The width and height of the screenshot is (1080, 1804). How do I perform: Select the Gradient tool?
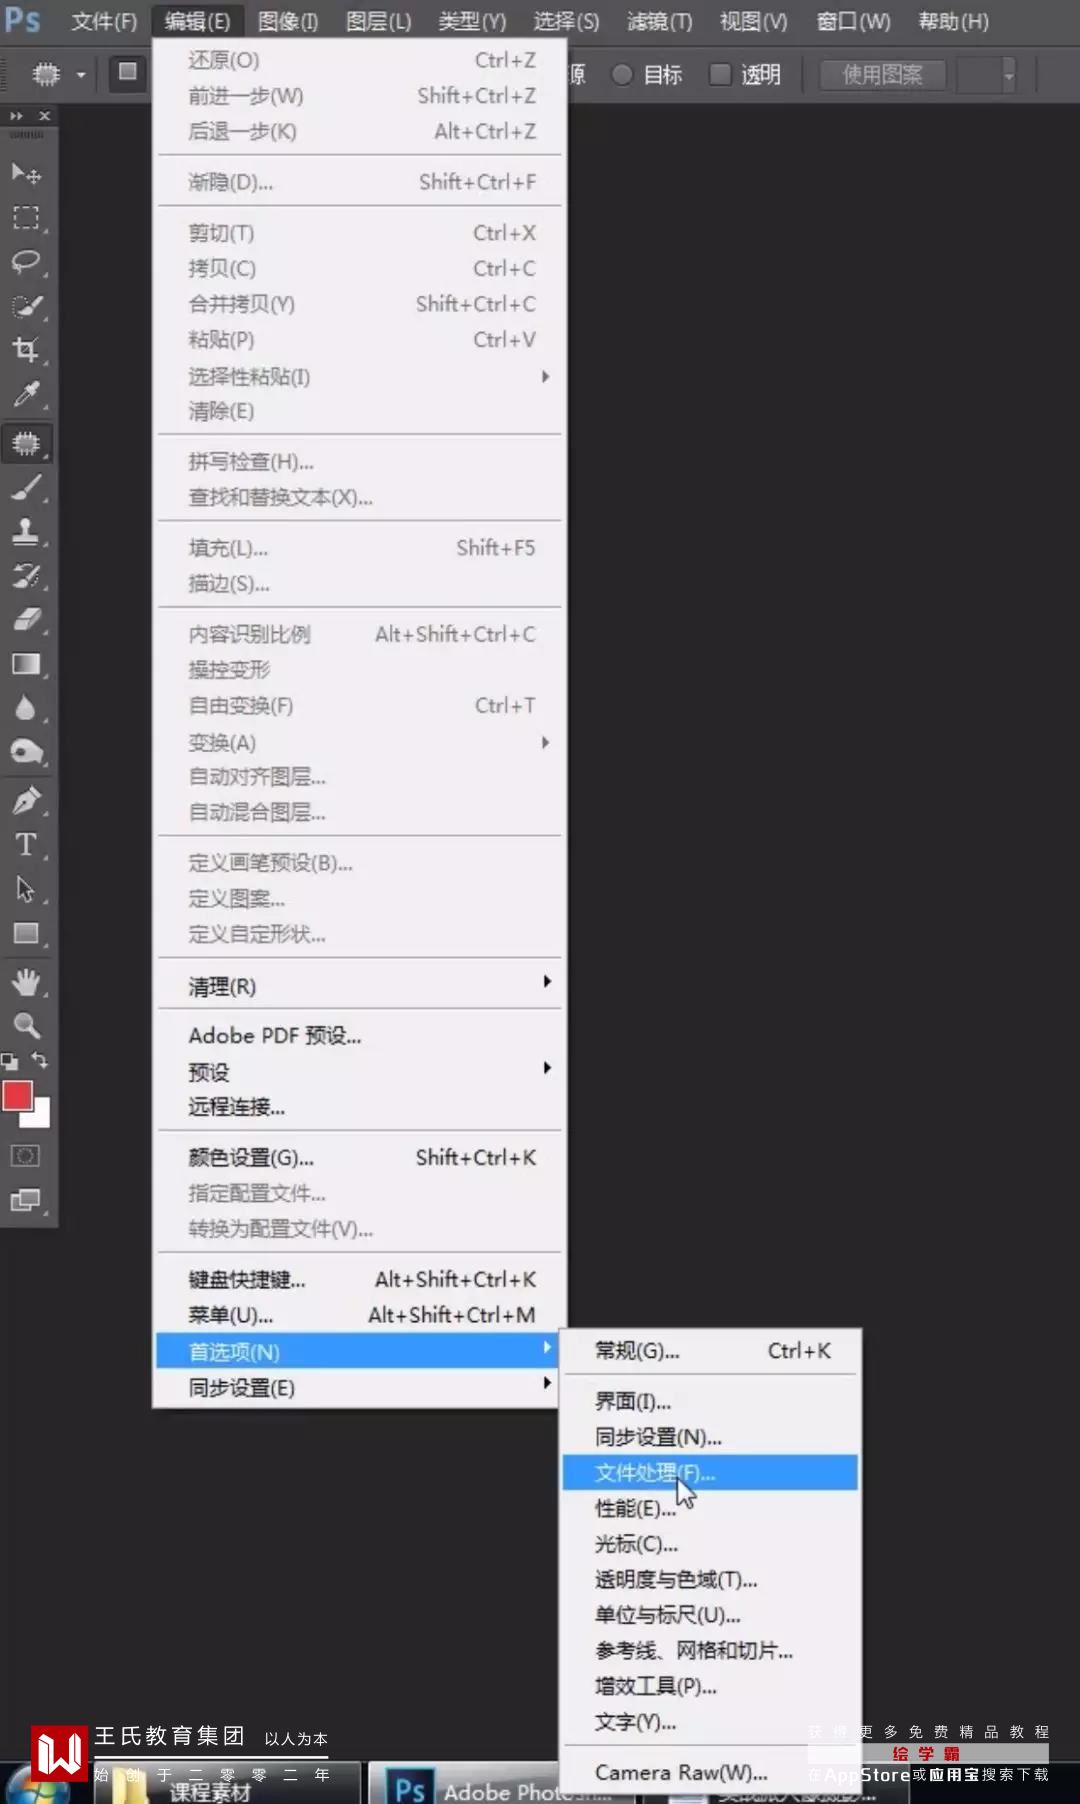coord(26,664)
